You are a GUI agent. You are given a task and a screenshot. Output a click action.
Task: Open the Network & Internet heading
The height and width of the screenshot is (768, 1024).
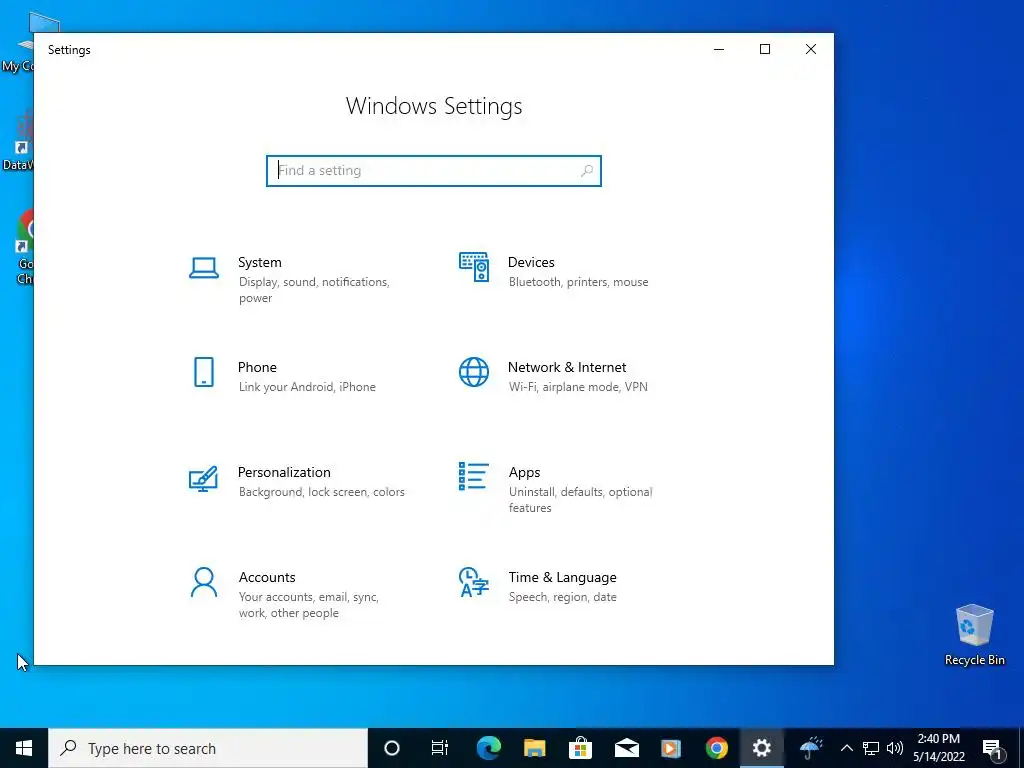567,367
